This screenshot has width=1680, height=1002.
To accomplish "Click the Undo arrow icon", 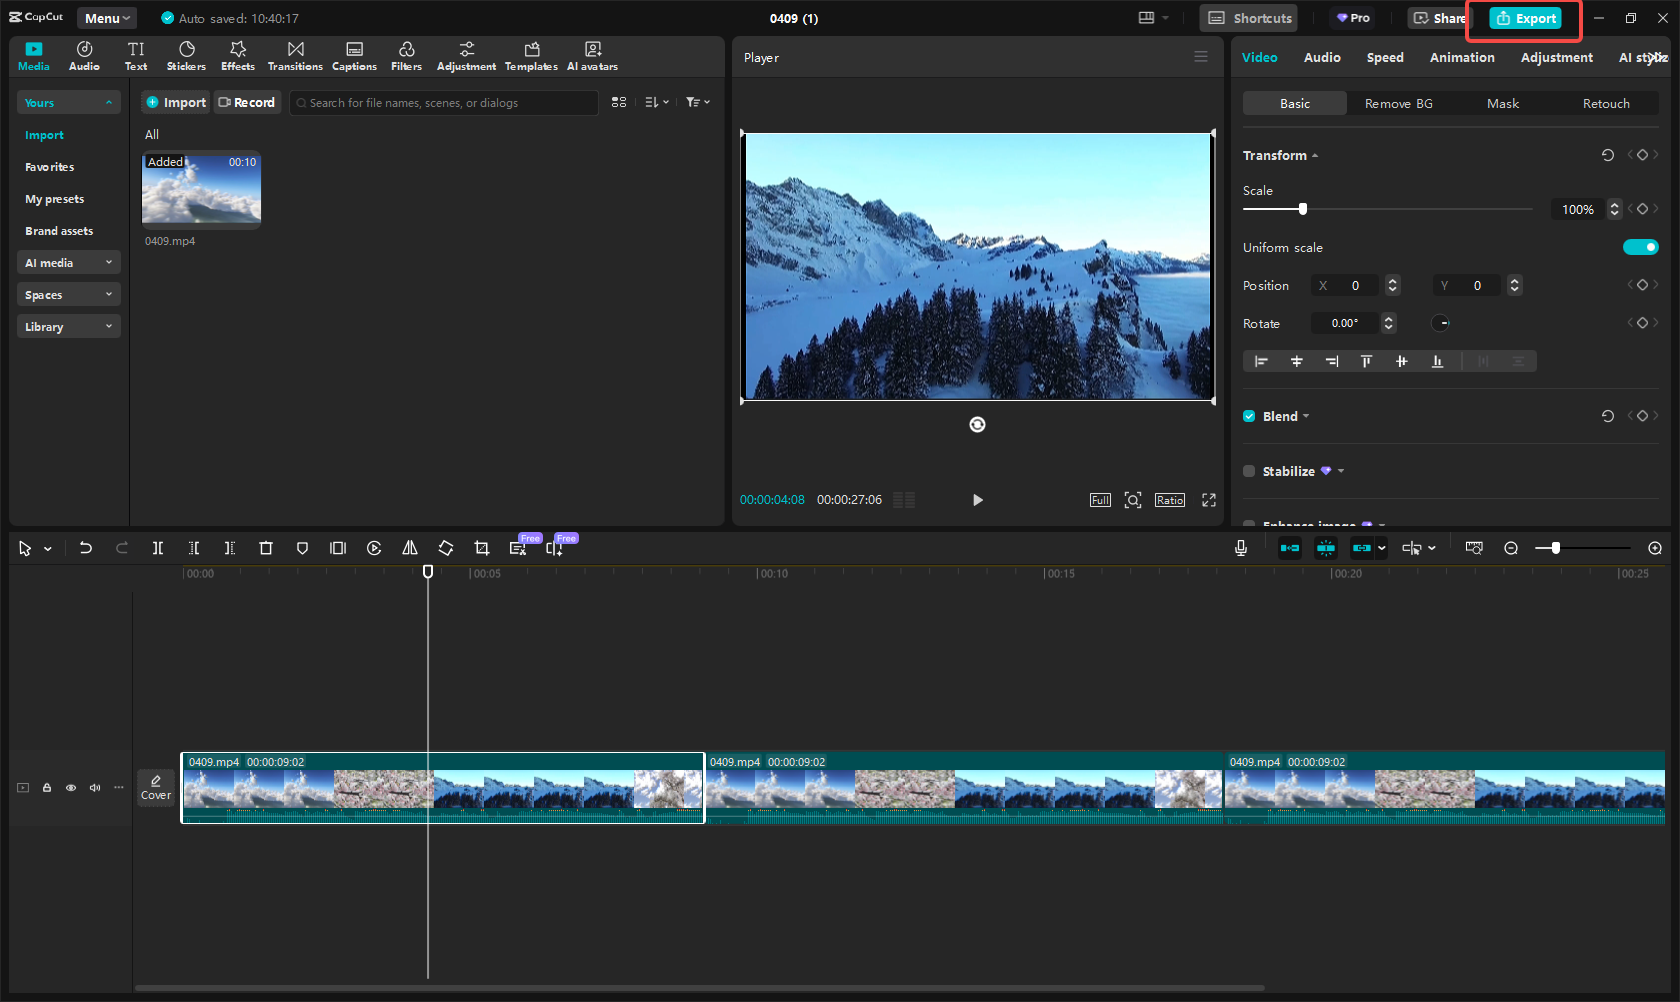I will [x=86, y=548].
